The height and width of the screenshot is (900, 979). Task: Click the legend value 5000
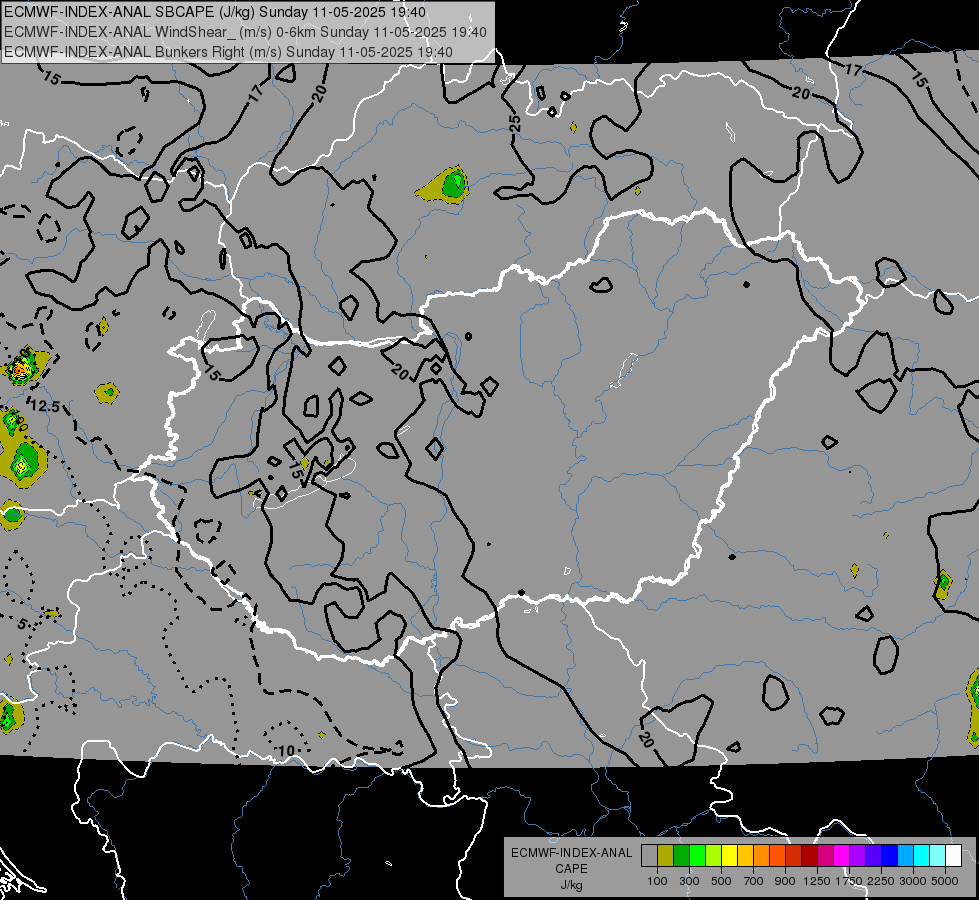point(945,881)
